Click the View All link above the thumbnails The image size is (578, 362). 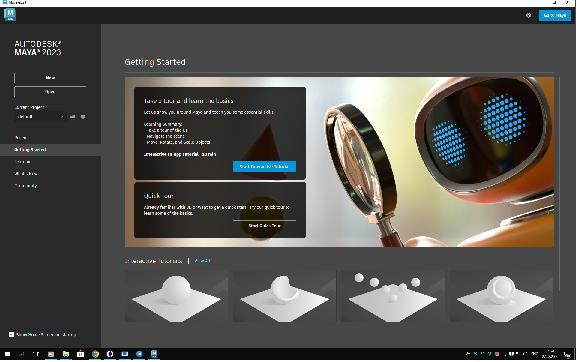coord(202,261)
